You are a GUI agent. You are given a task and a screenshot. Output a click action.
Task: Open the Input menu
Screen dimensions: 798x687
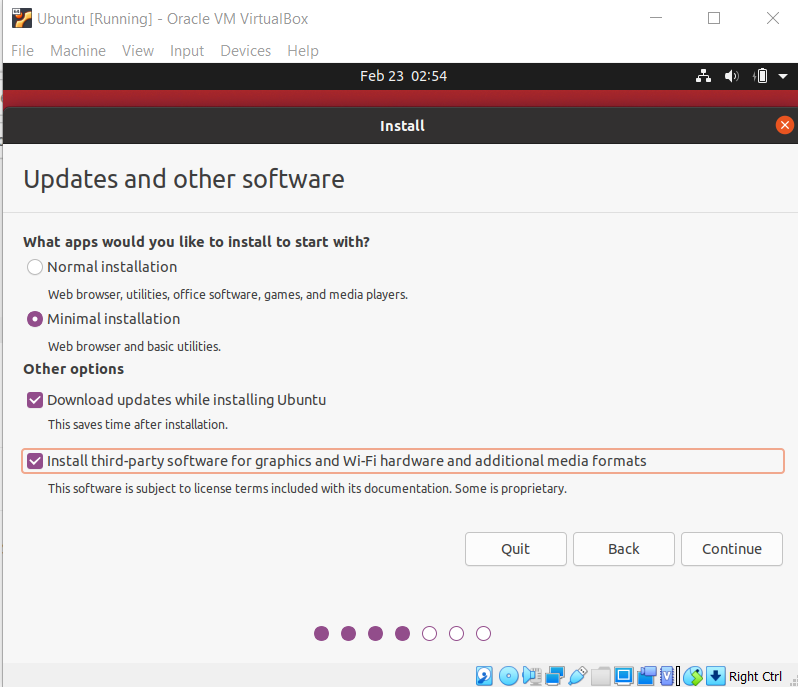tap(187, 51)
